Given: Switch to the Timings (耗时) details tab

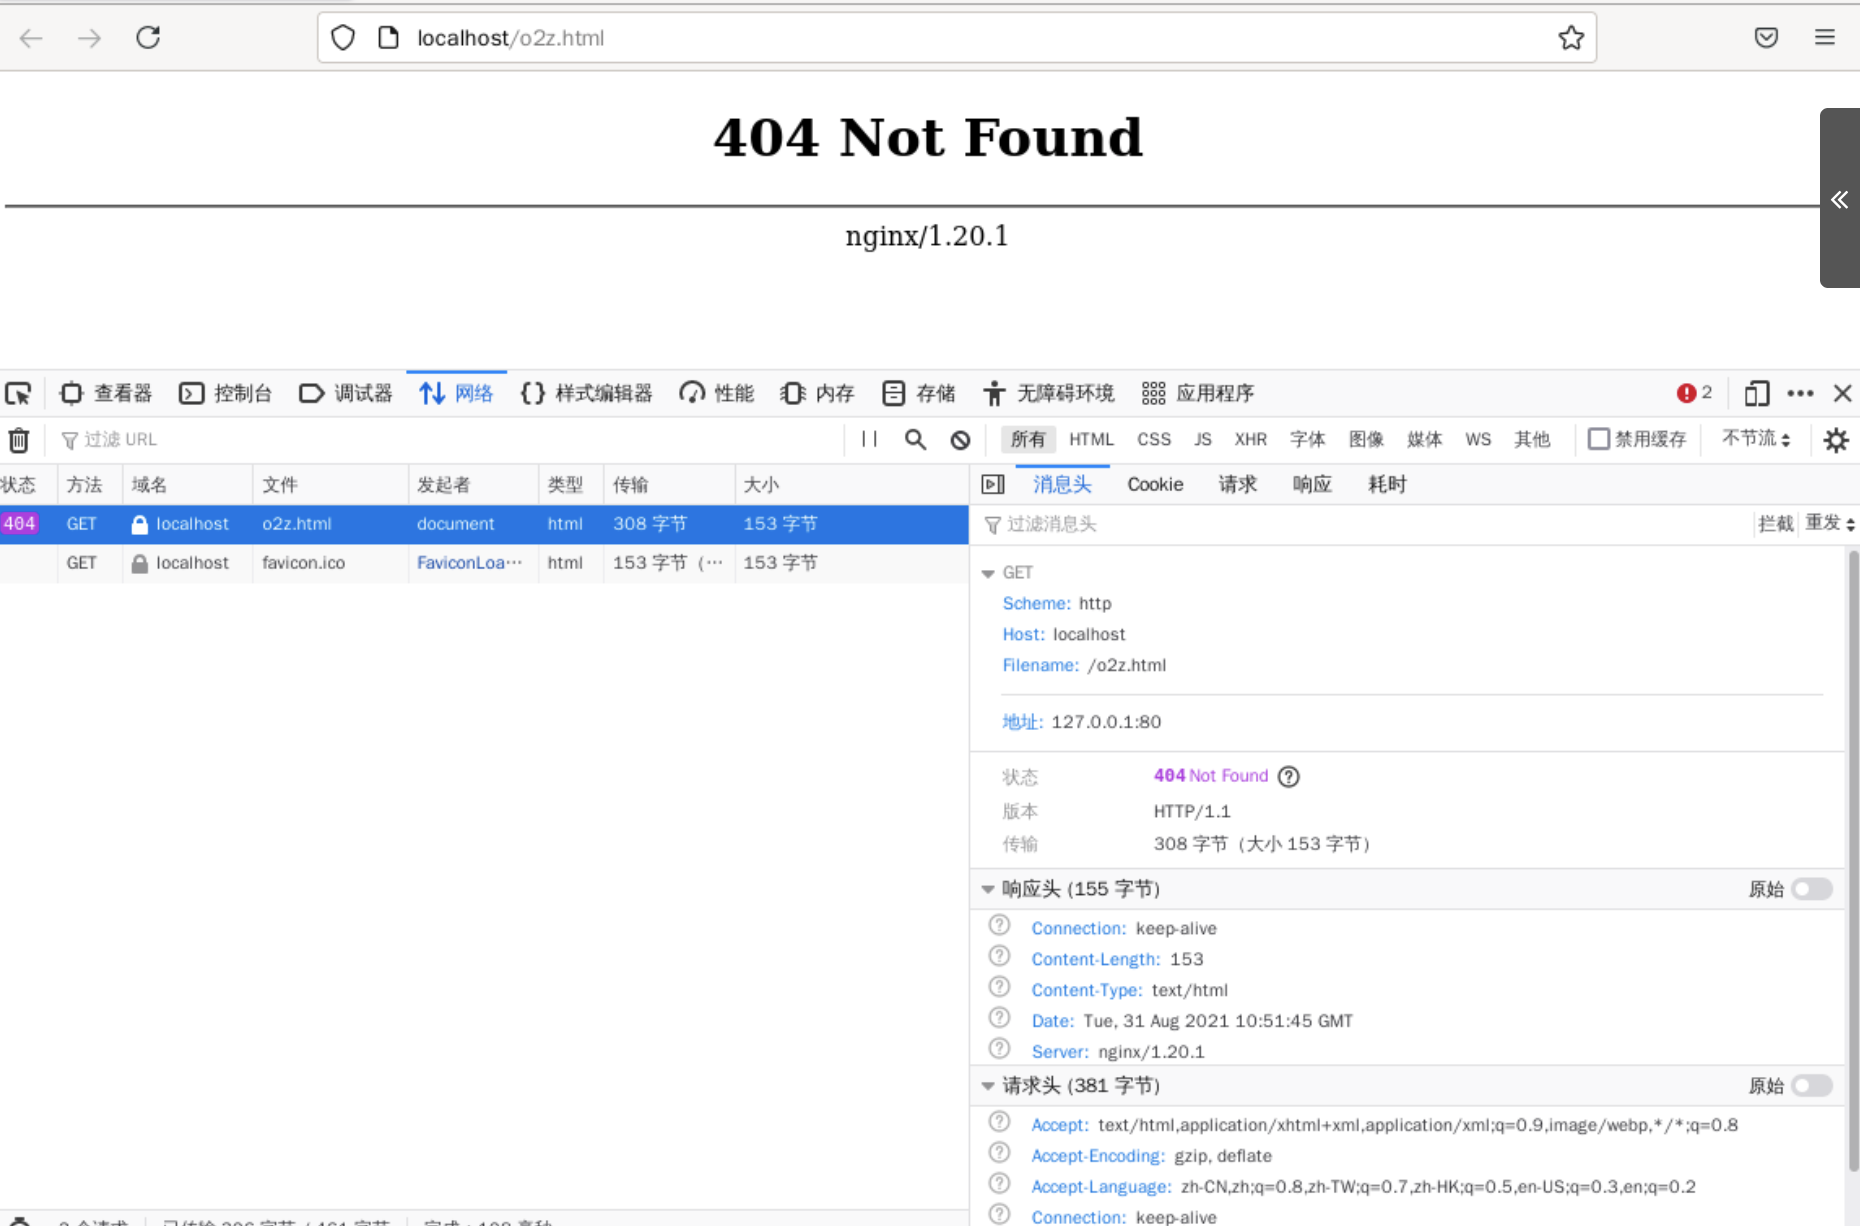Looking at the screenshot, I should pyautogui.click(x=1387, y=485).
